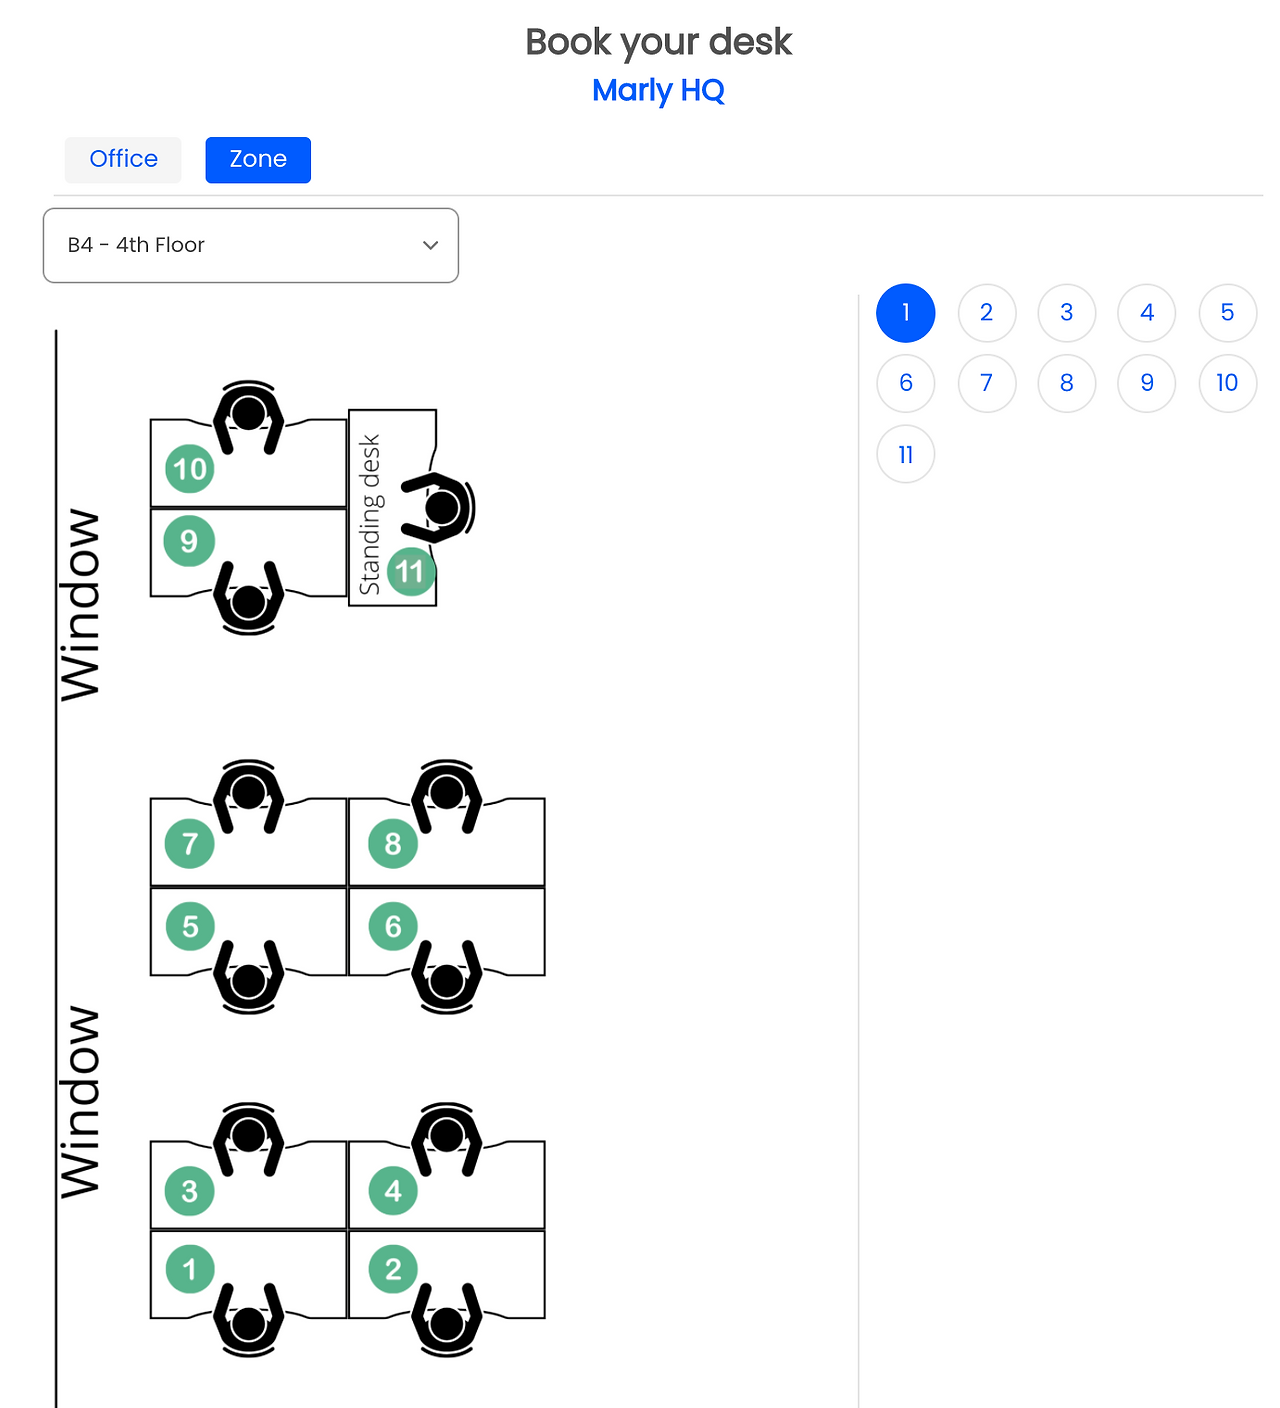Image resolution: width=1280 pixels, height=1408 pixels.
Task: Open the B4 - 4th Floor dropdown
Action: [x=251, y=245]
